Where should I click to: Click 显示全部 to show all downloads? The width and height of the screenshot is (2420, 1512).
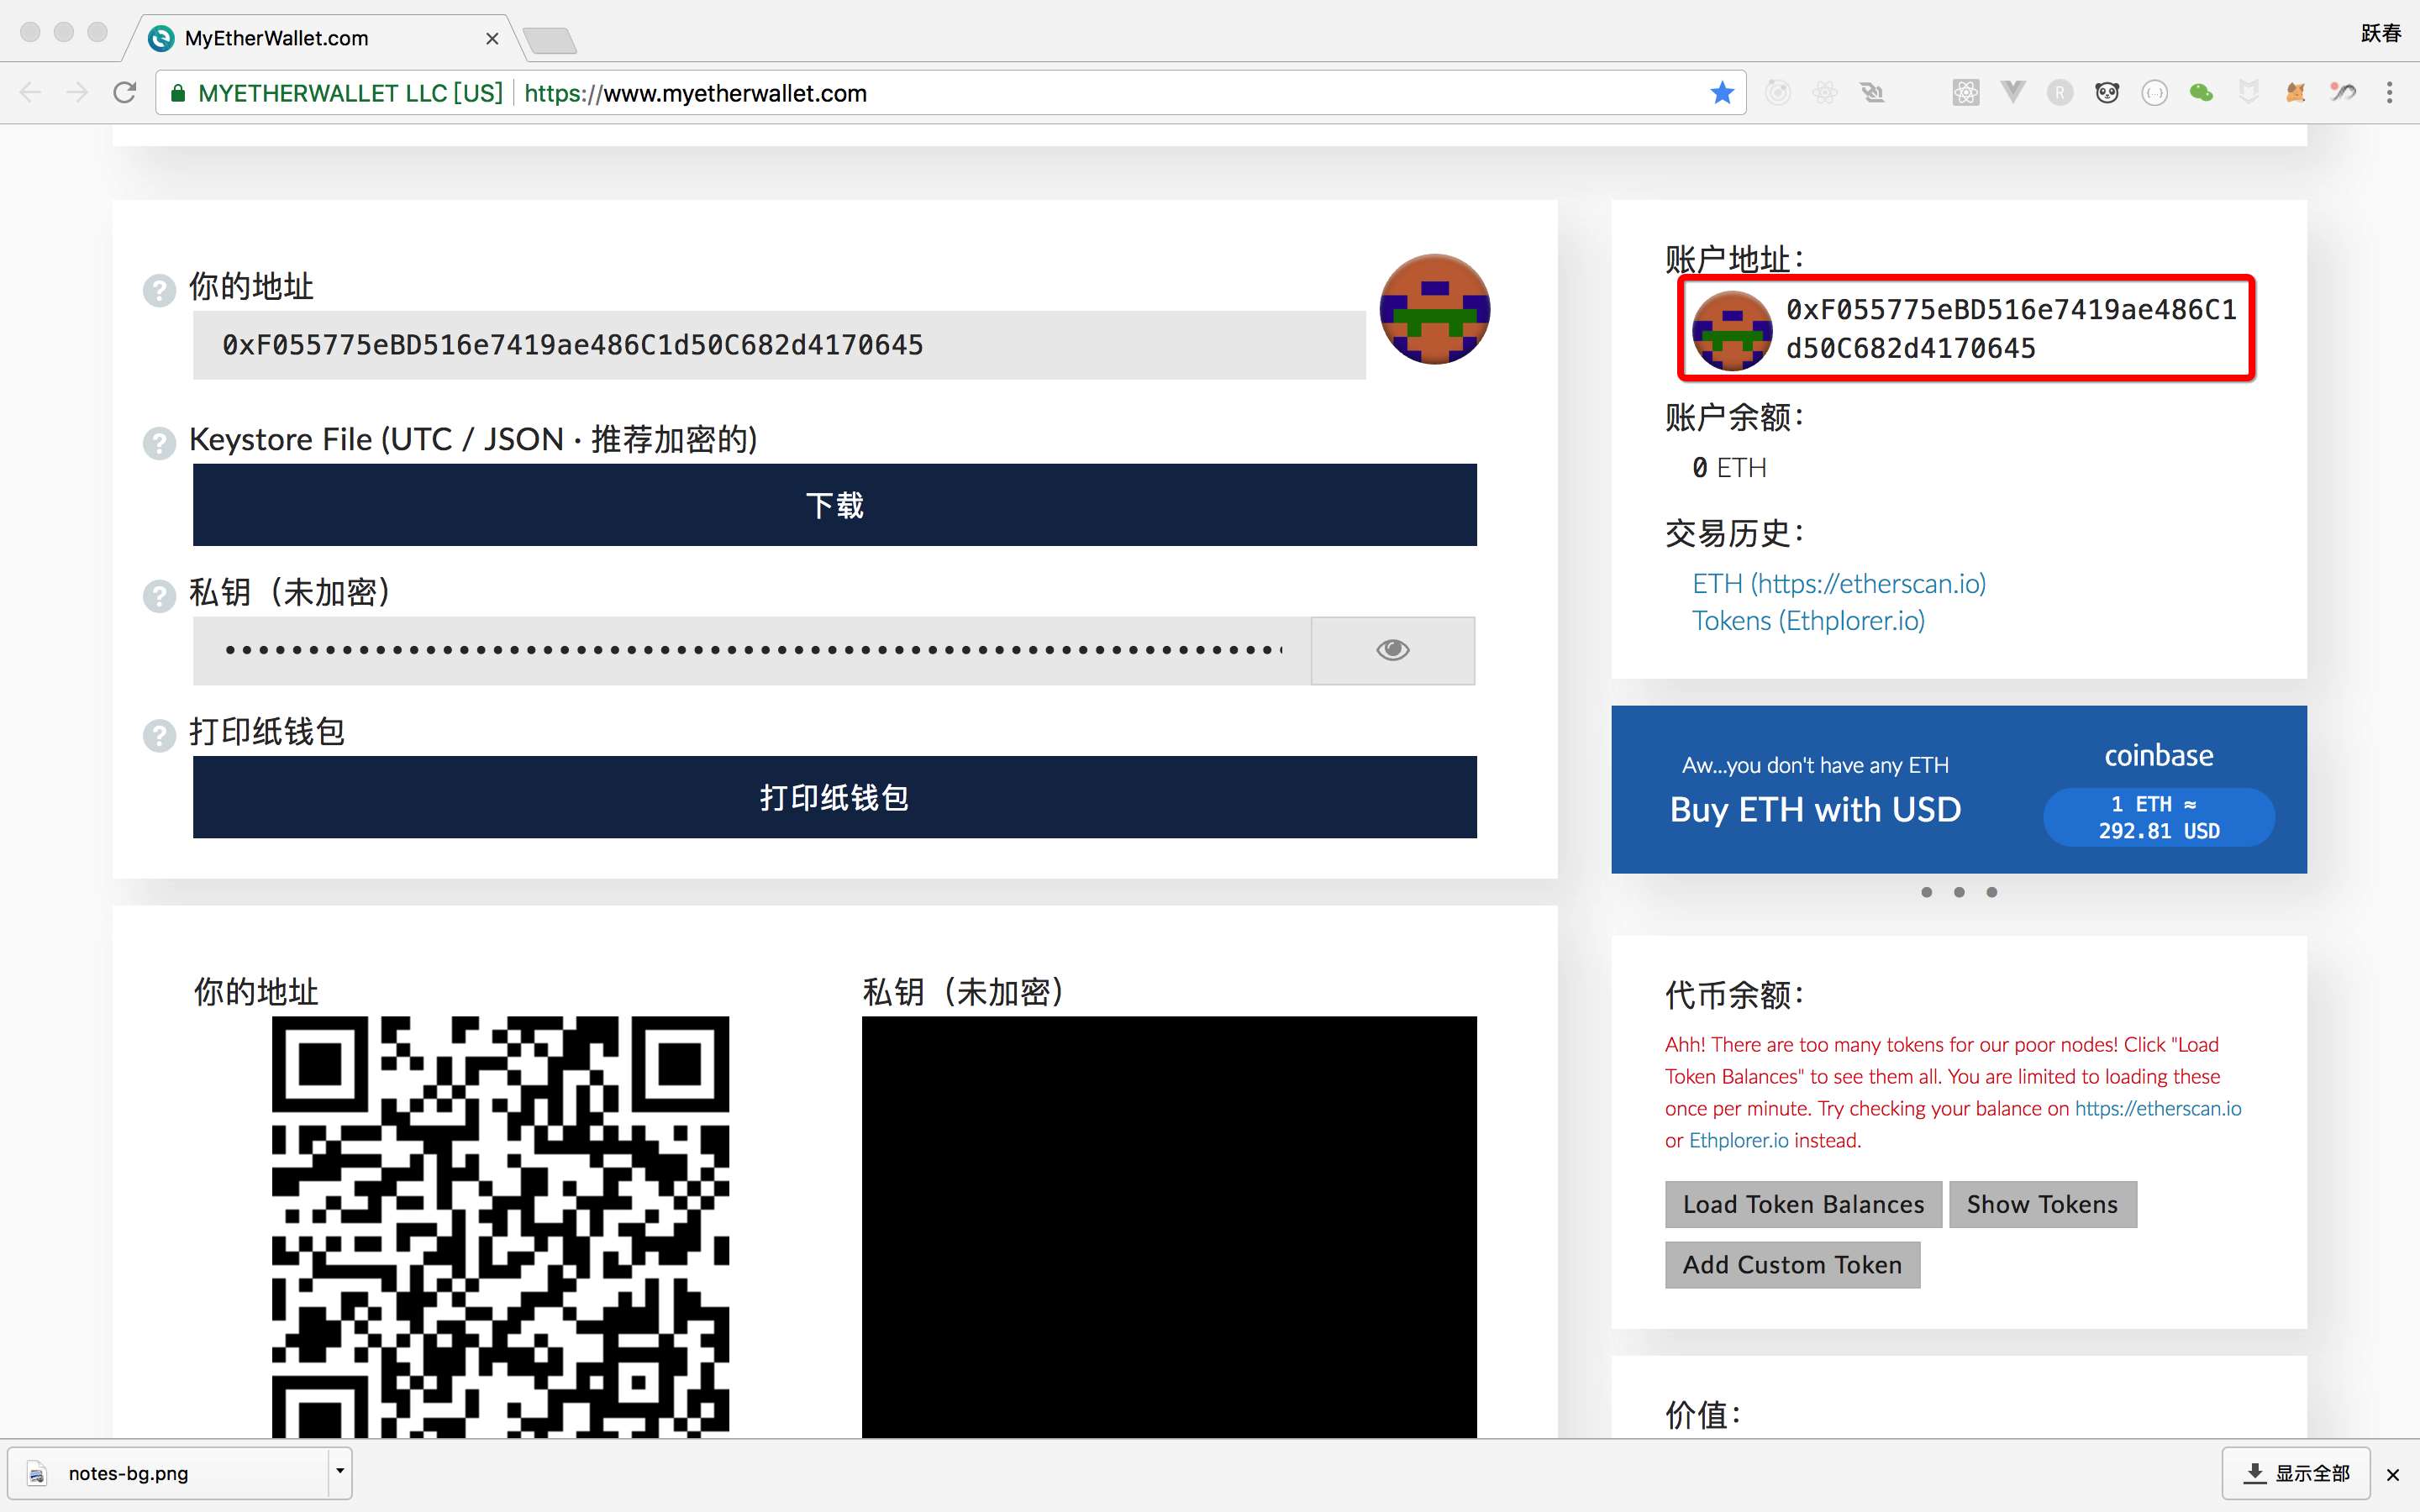[x=2296, y=1473]
